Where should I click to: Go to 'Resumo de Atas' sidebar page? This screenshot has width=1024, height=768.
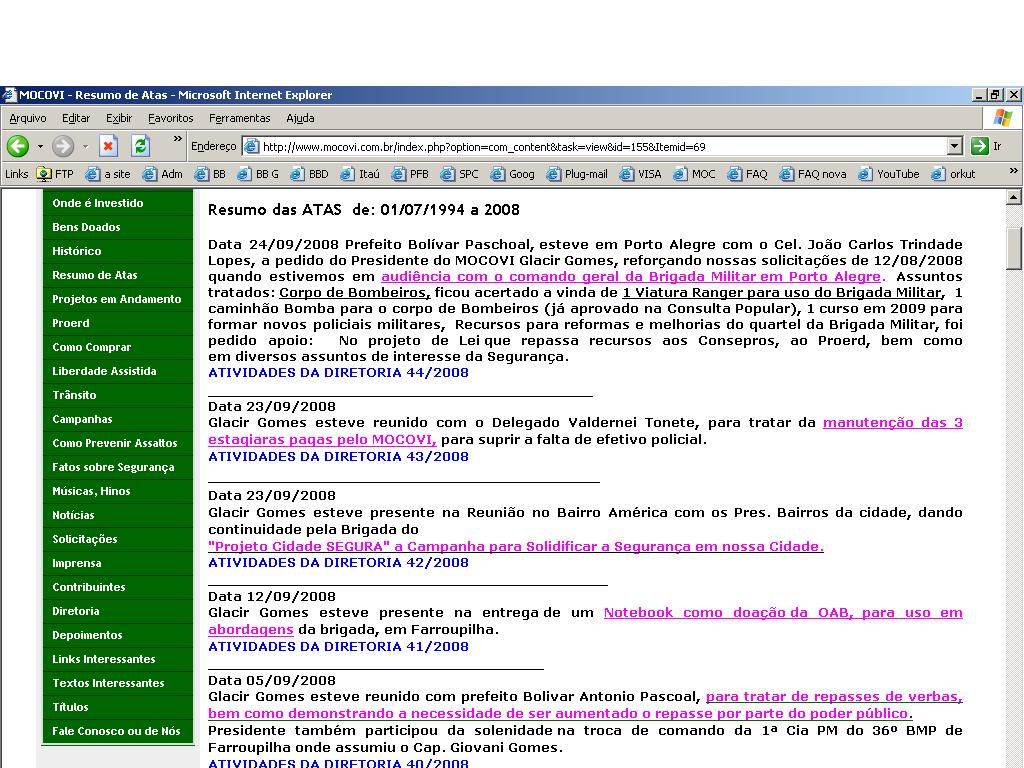(x=118, y=275)
